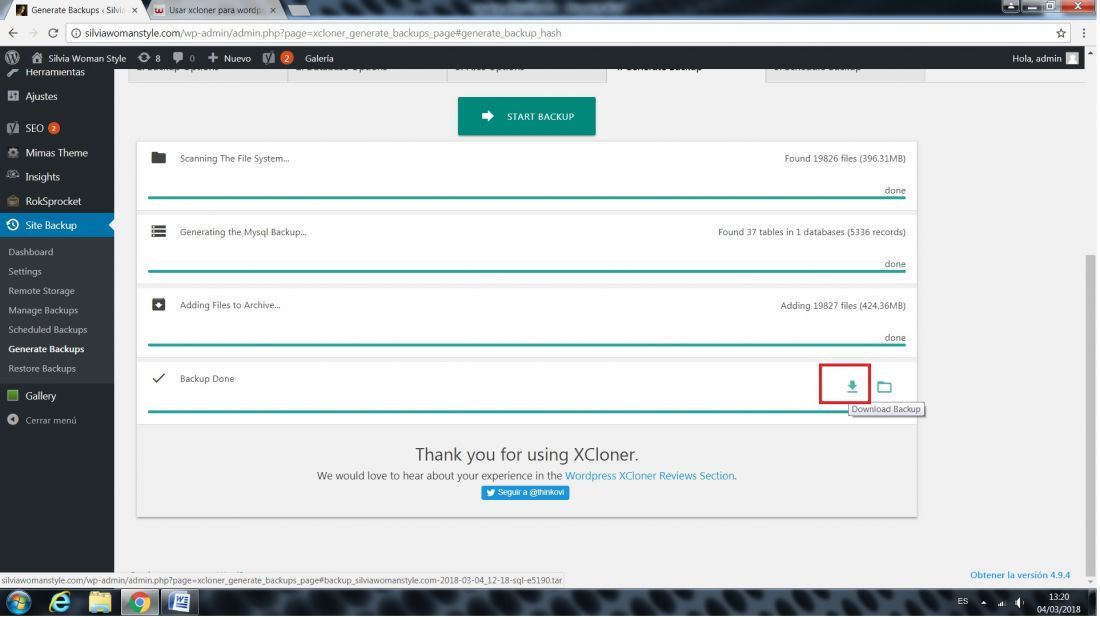Open the WordPress logo admin menu
Screen dimensions: 1100x617
(x=12, y=58)
